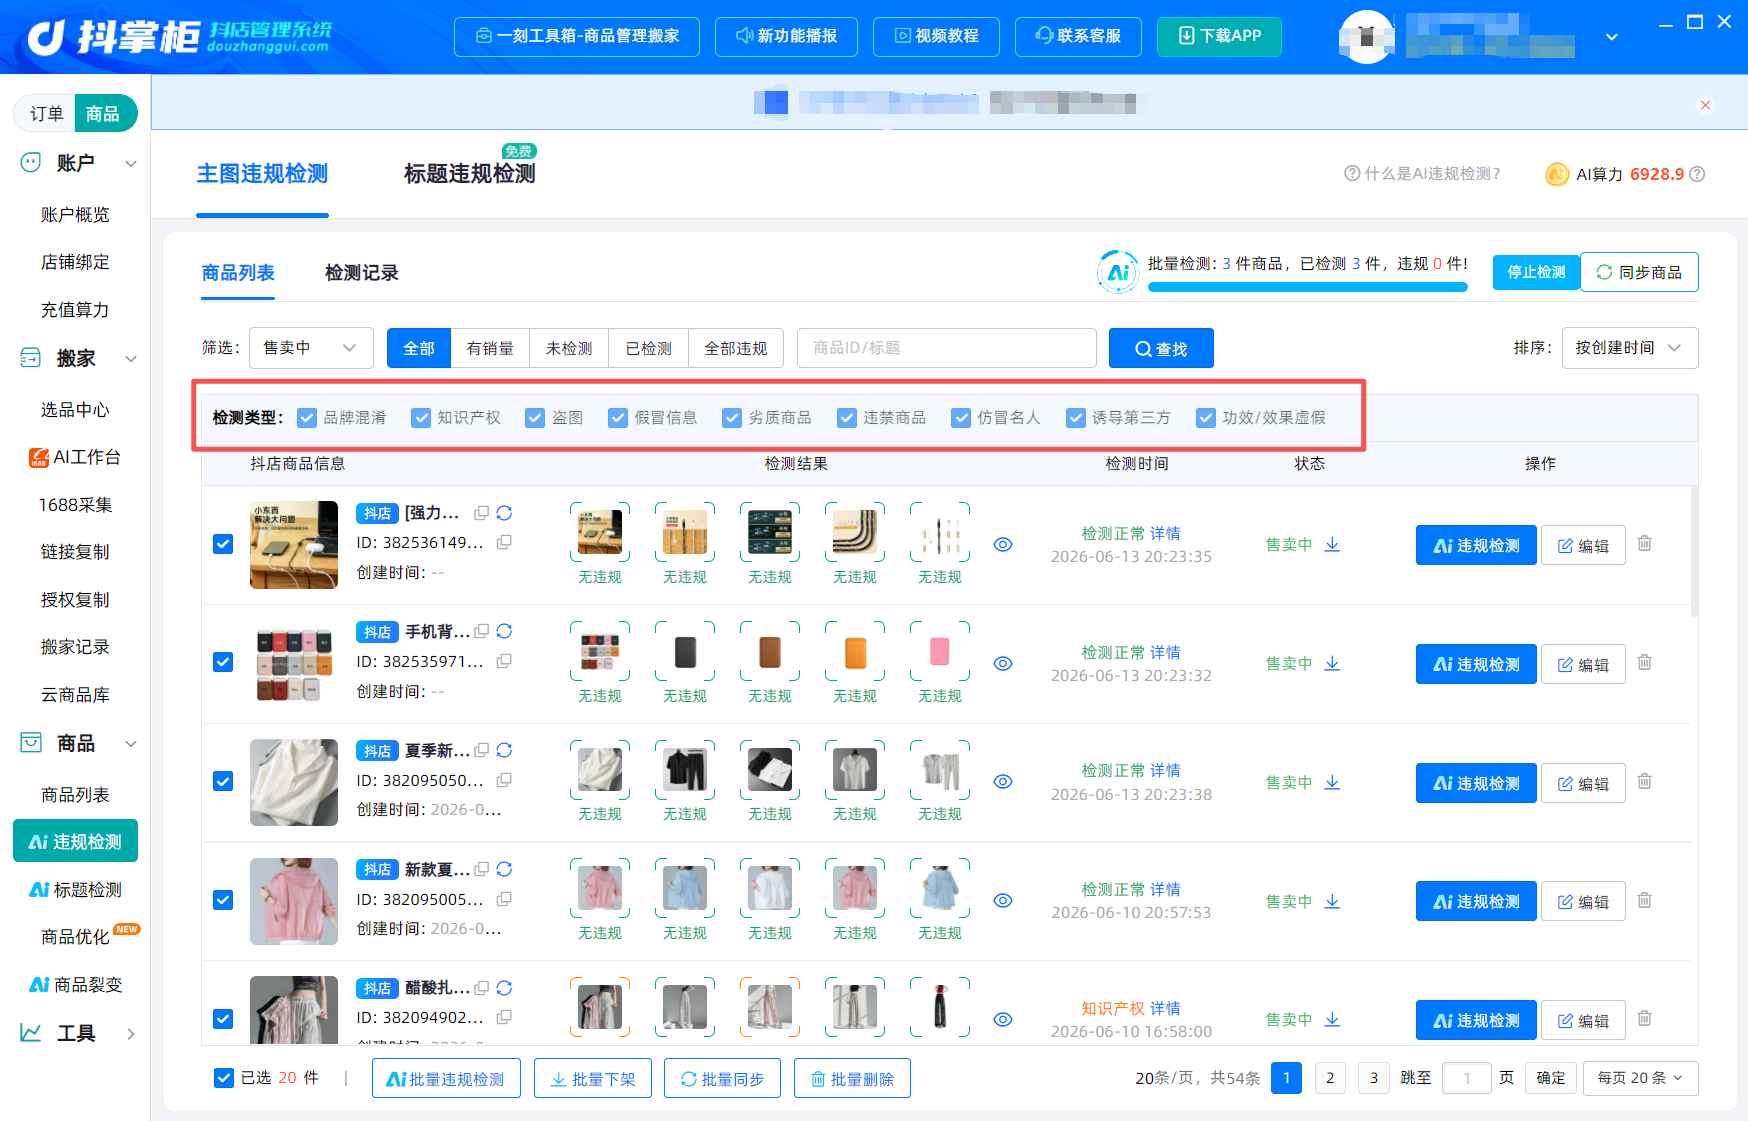
Task: Copy the title of 新款夏 product
Action: click(x=482, y=869)
